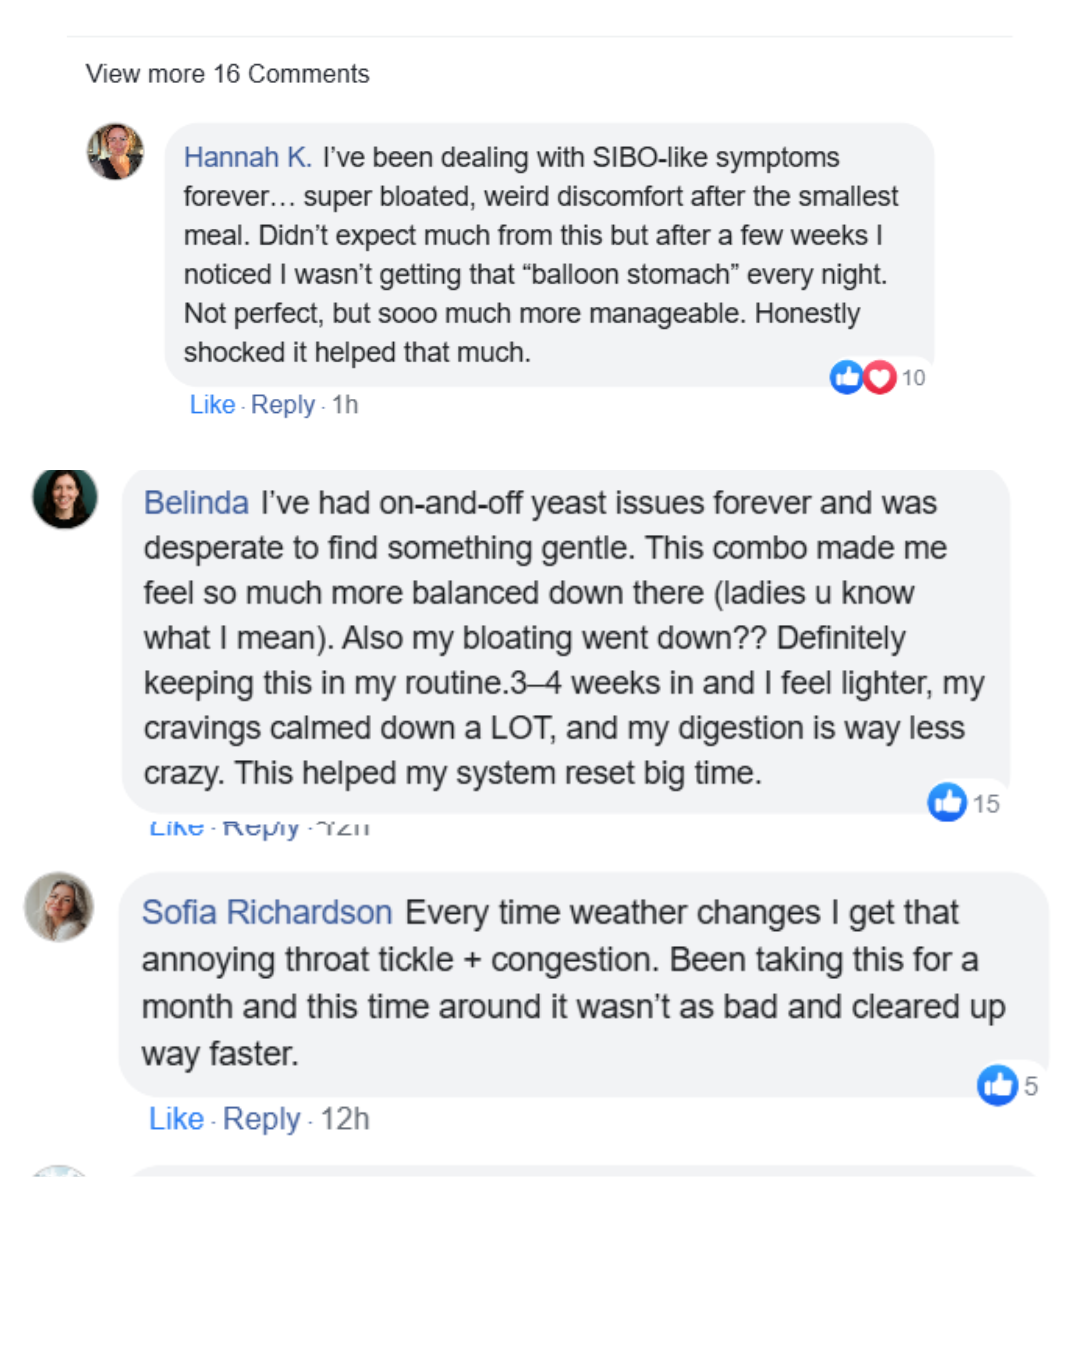Reply to Sofia Richardson's comment
This screenshot has width=1080, height=1350.
tap(261, 1119)
